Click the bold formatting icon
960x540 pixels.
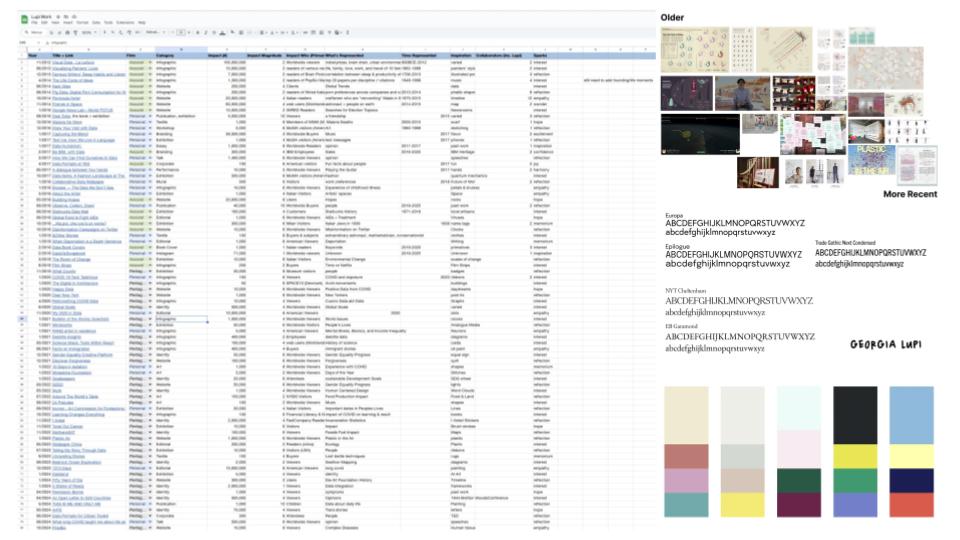pyautogui.click(x=198, y=32)
